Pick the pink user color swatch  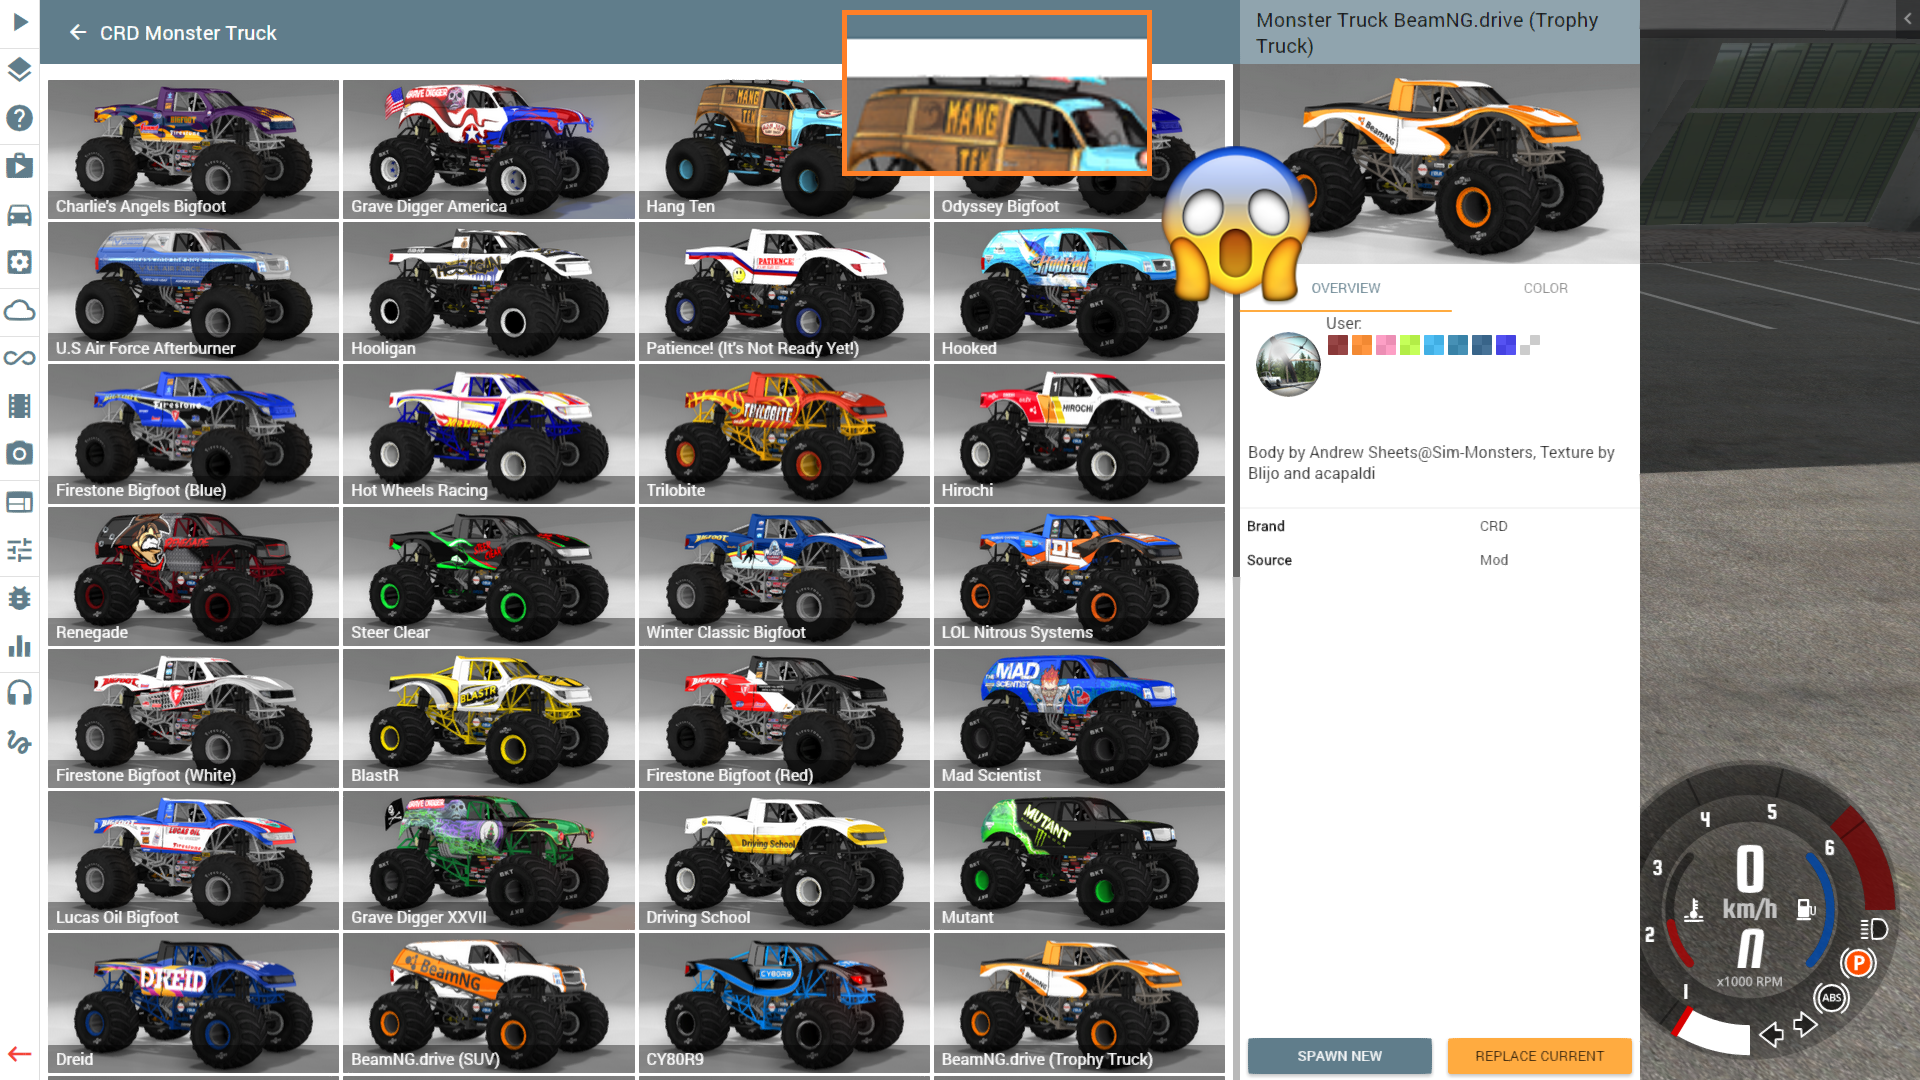coord(1385,345)
